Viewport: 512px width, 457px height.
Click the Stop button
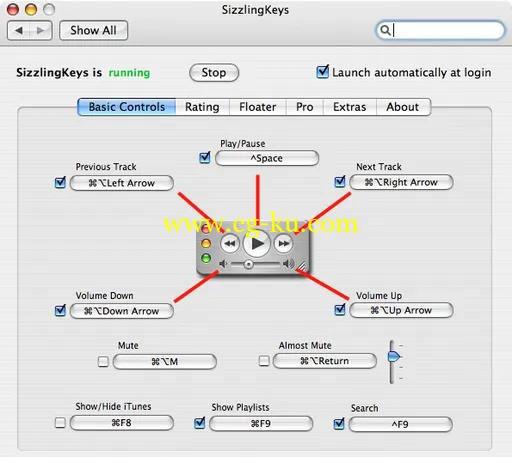tap(214, 73)
